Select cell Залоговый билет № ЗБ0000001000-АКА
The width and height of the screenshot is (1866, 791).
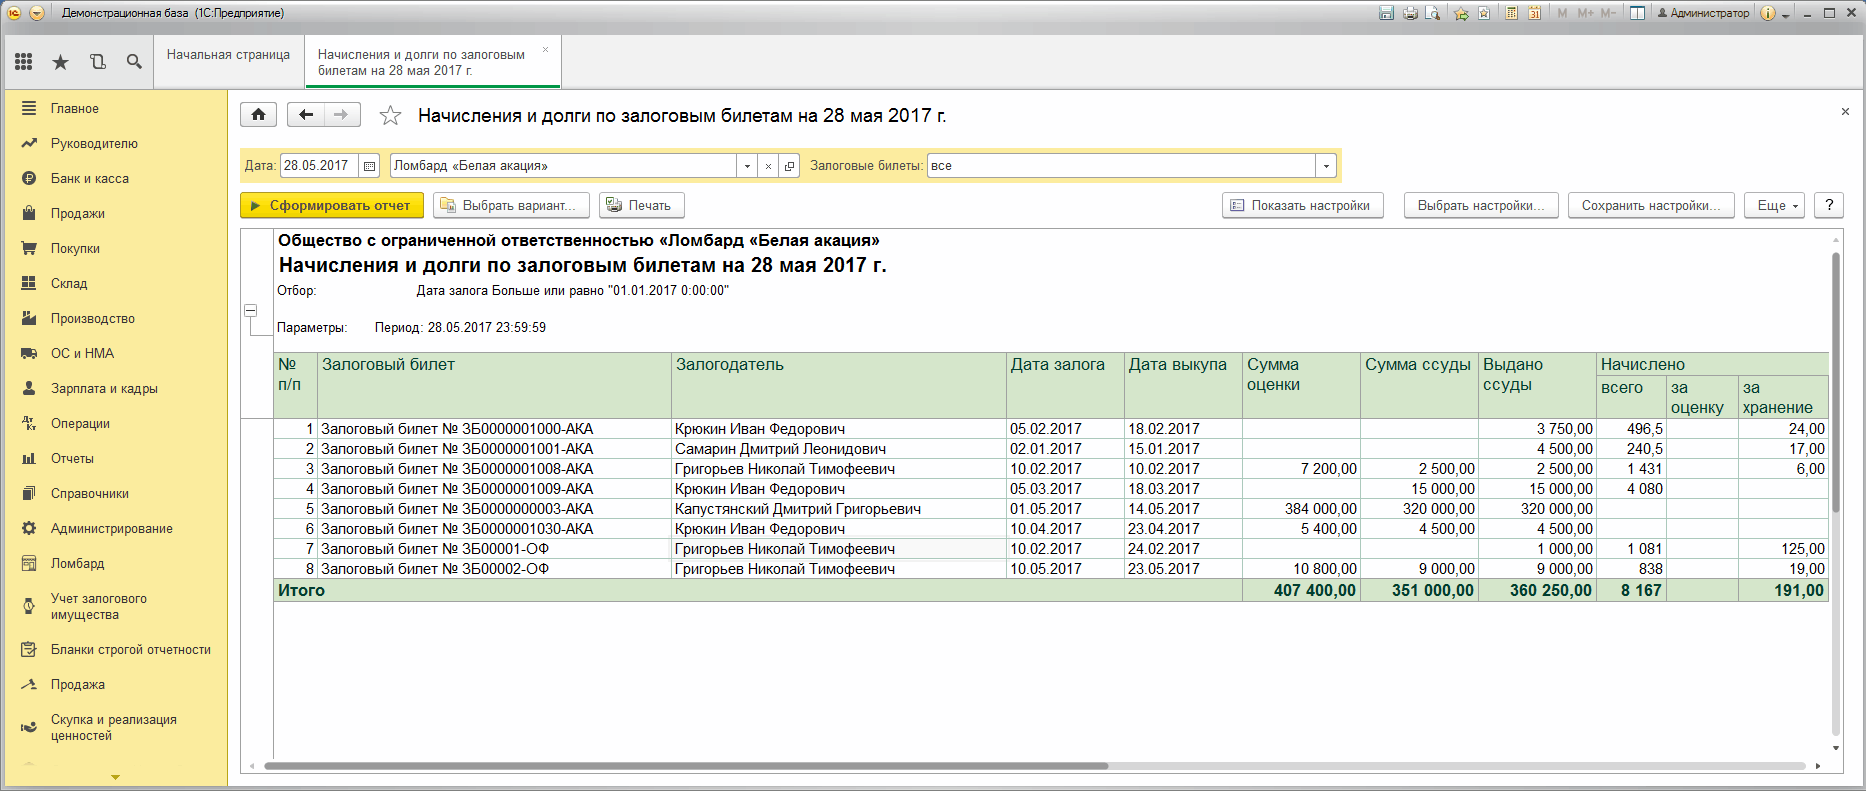(x=494, y=429)
